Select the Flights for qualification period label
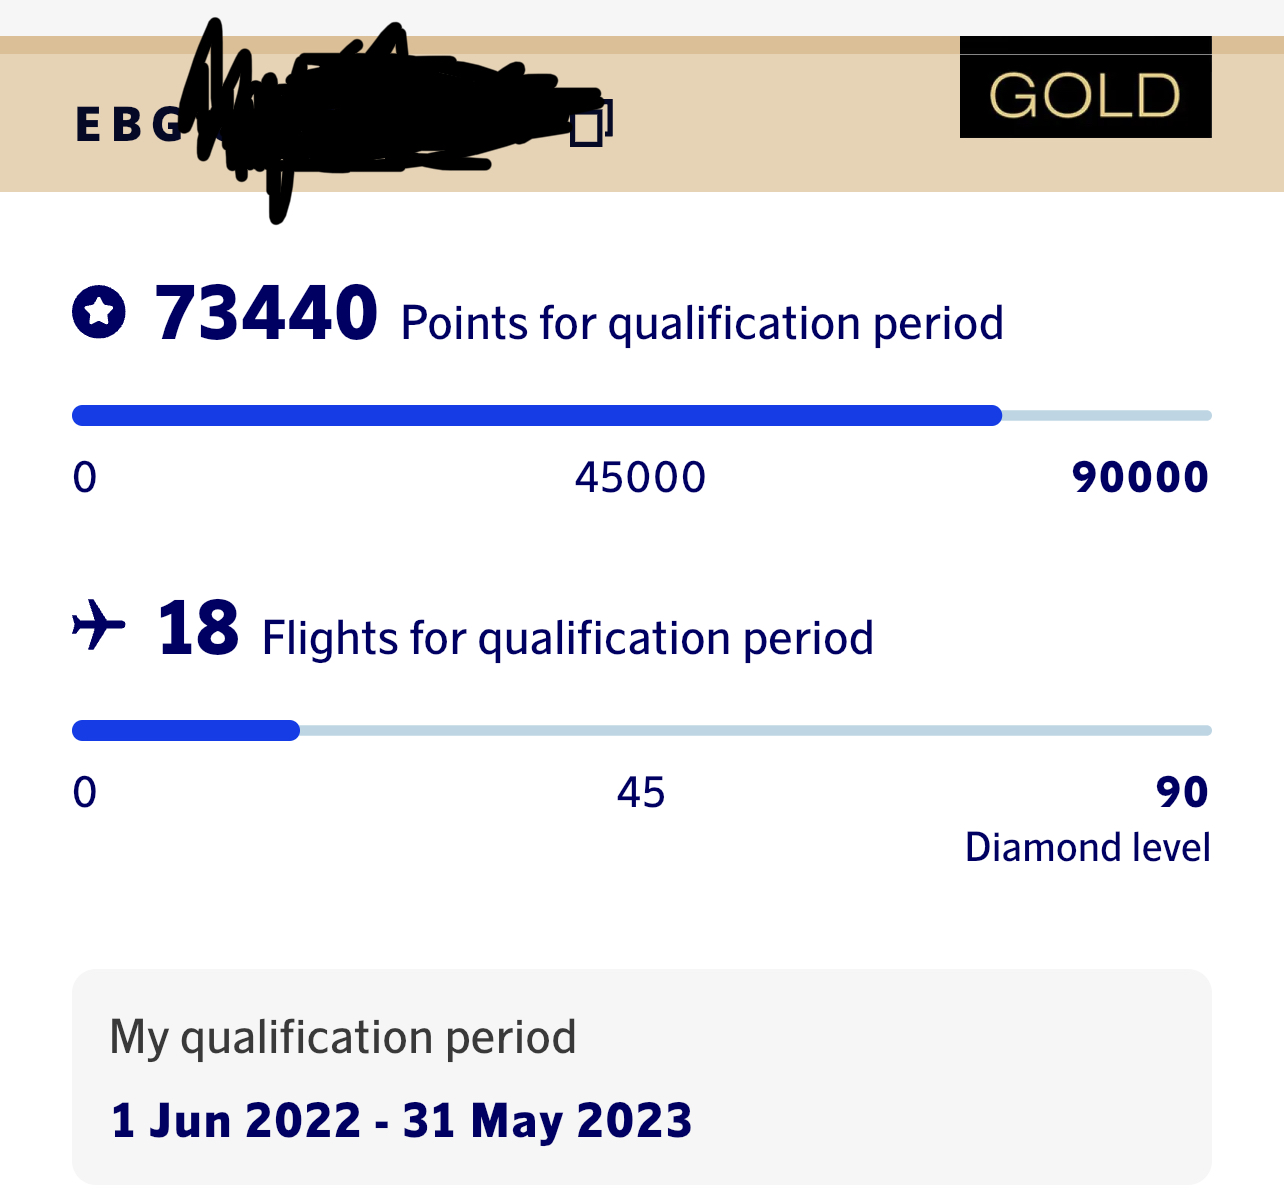The height and width of the screenshot is (1202, 1284). pos(567,639)
